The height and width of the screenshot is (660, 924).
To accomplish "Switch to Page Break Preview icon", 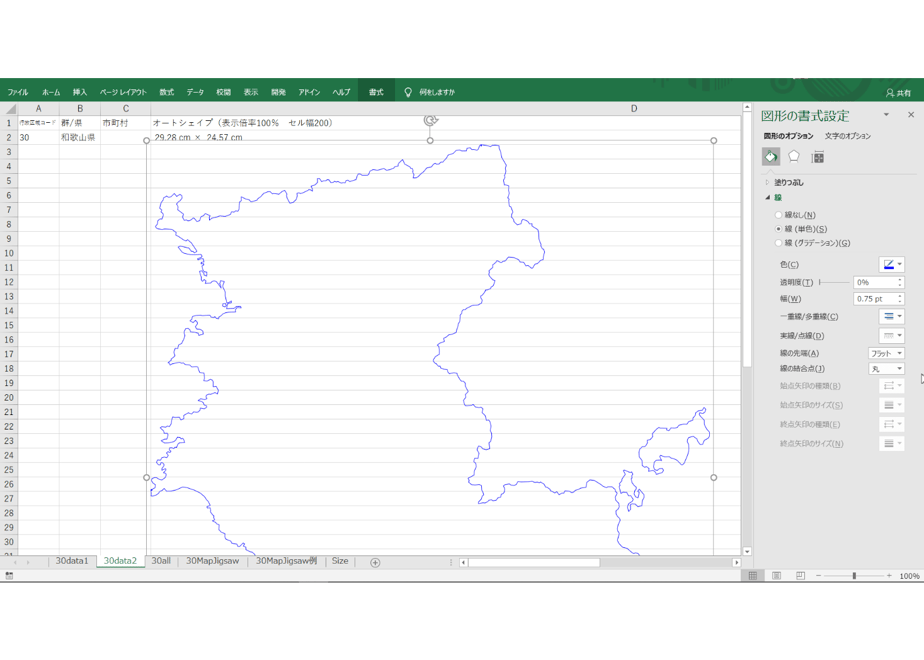I will (x=800, y=576).
